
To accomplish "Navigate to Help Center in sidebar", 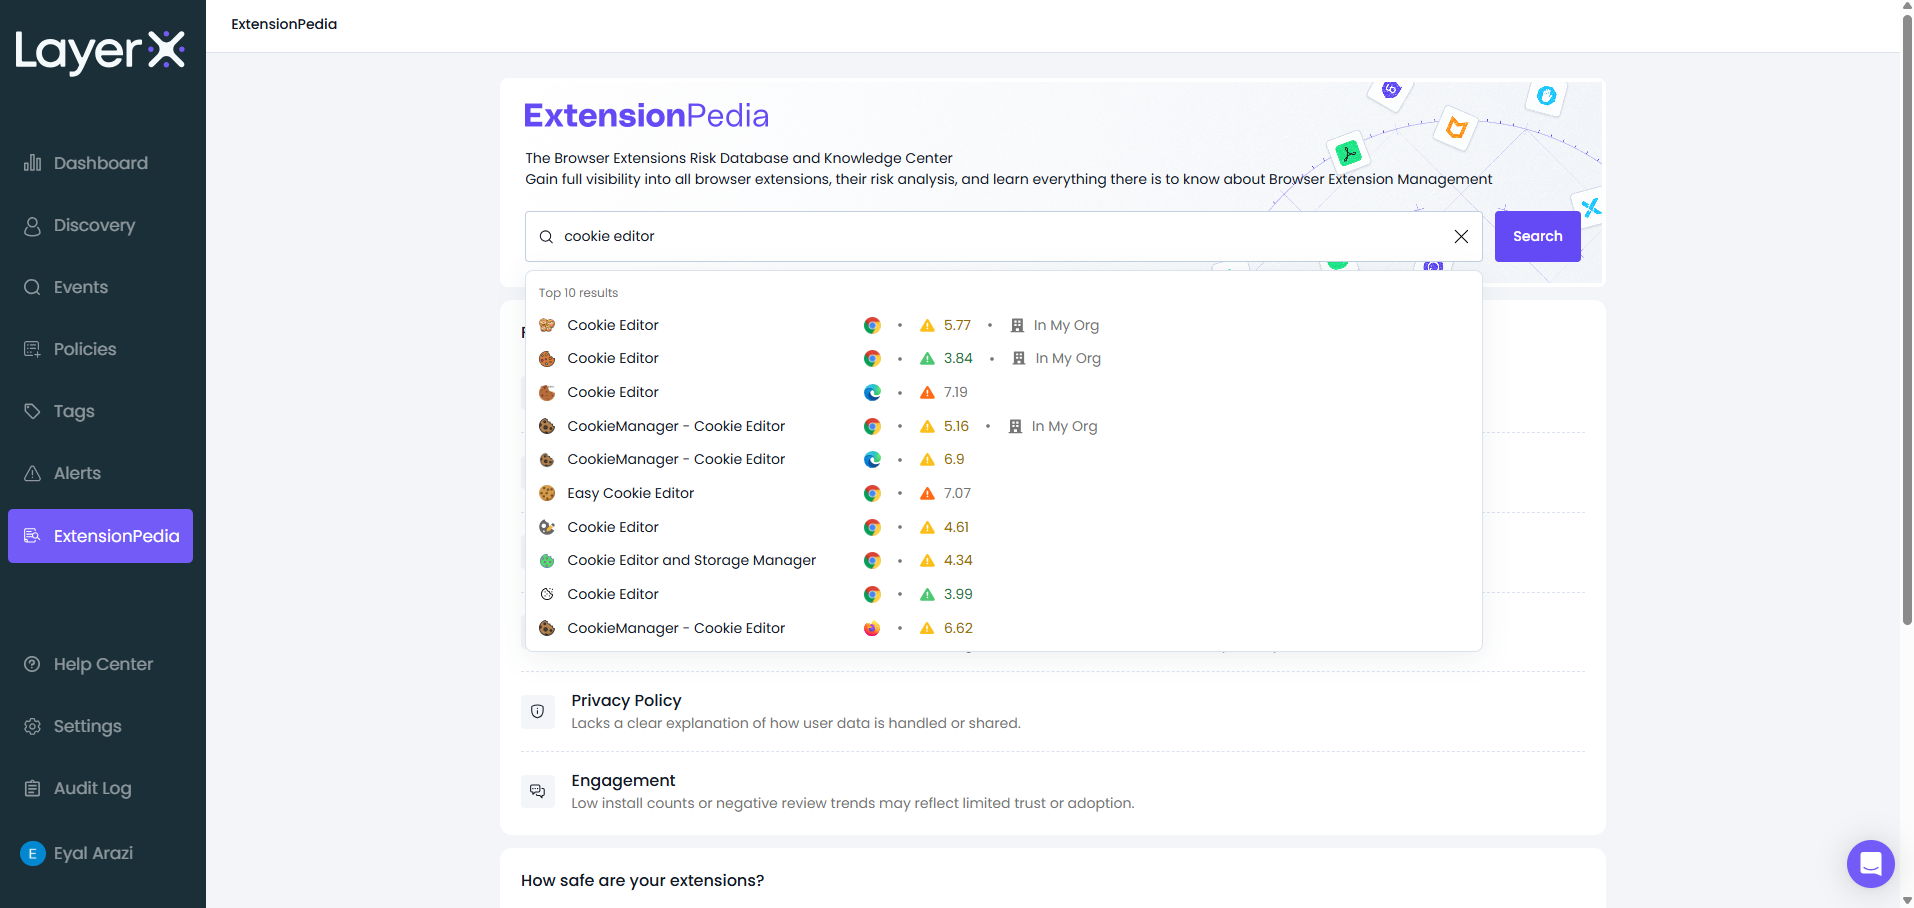I will tap(33, 664).
